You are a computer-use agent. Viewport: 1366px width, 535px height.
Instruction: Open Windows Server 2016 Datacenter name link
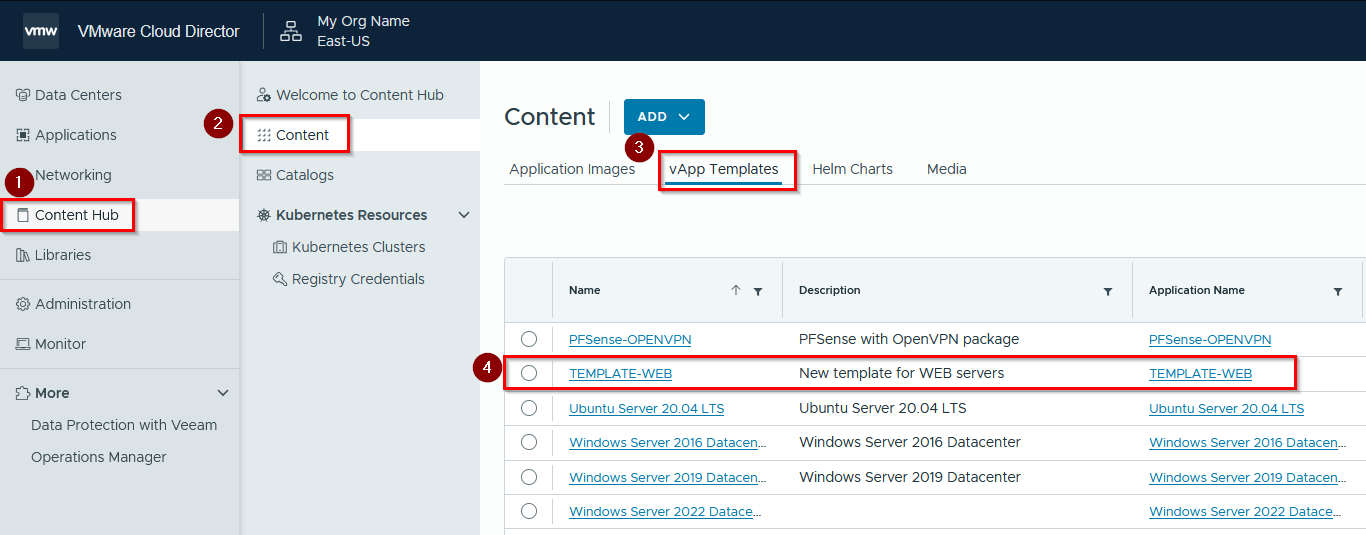pyautogui.click(x=668, y=442)
